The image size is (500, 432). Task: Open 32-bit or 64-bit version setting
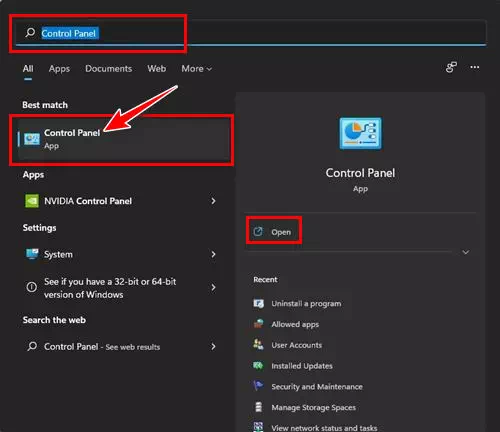tap(120, 288)
